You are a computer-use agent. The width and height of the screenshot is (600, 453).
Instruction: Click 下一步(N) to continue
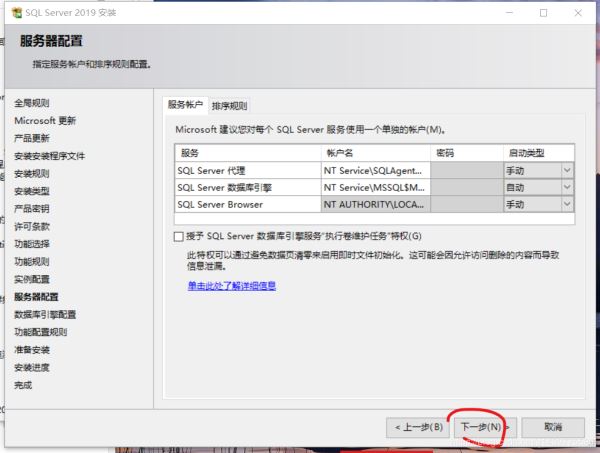click(480, 427)
